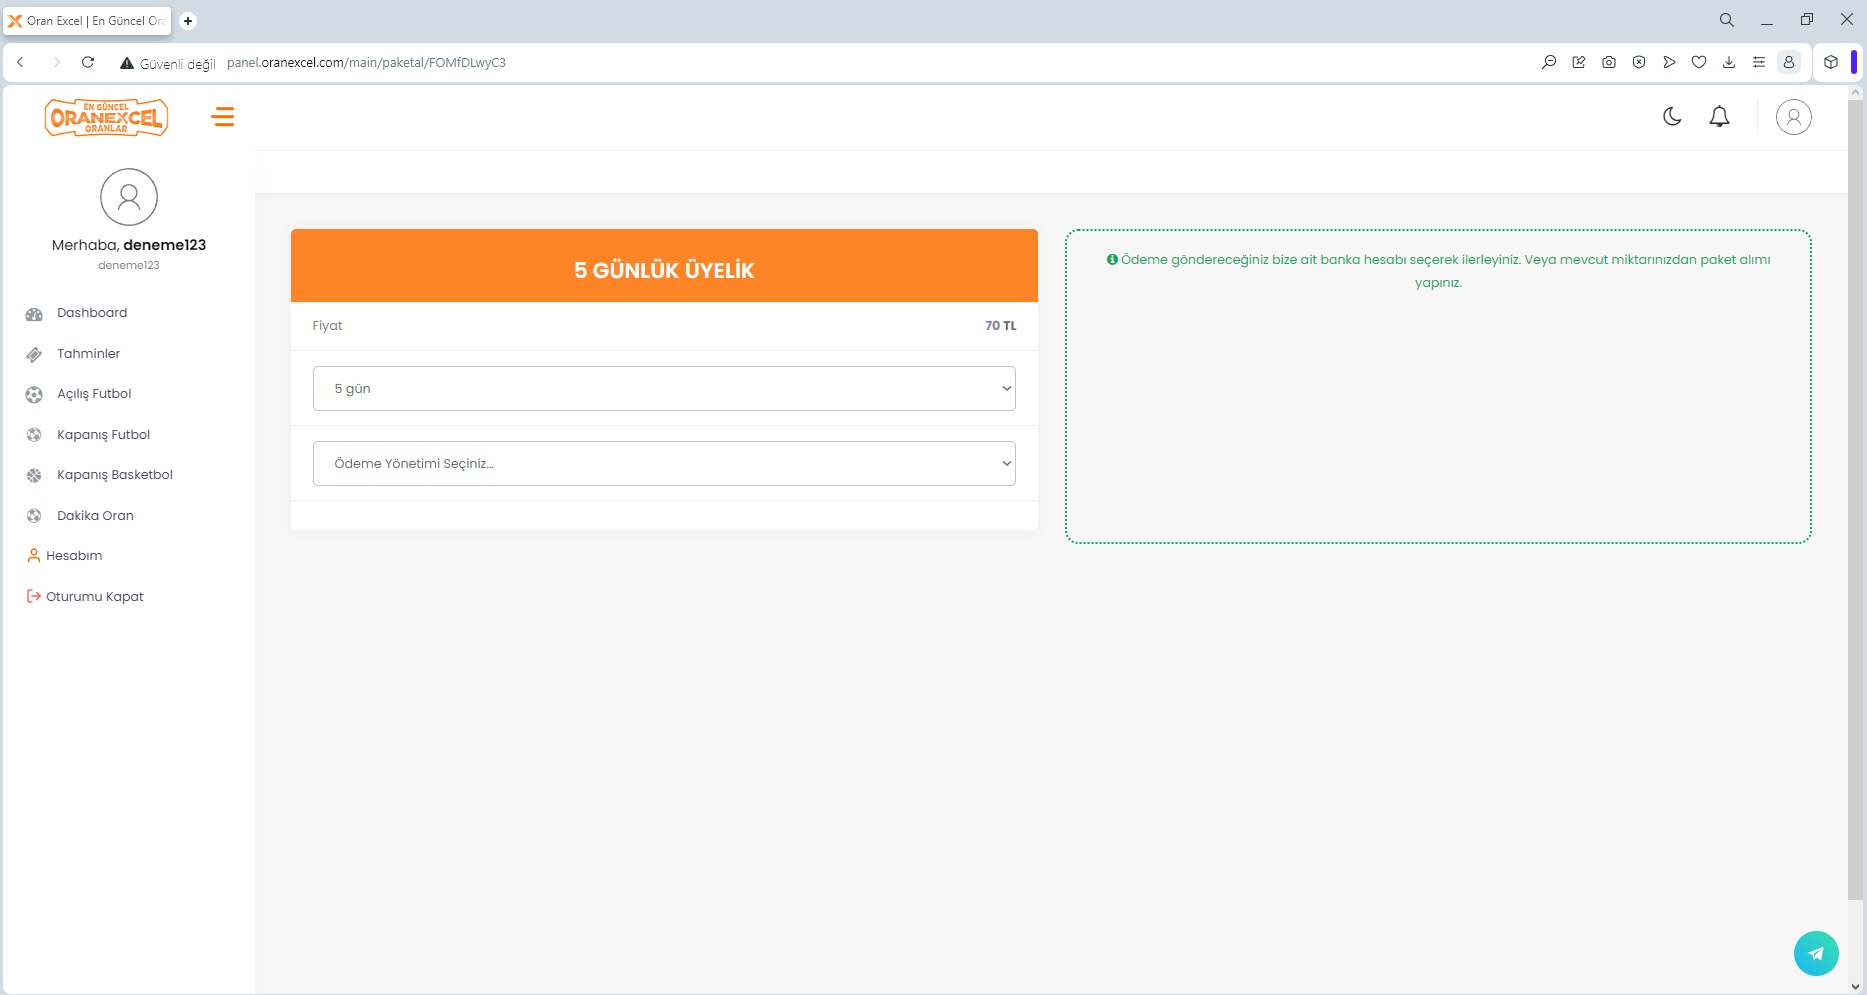
Task: Collapse sidebar using orange hamburger icon
Action: [222, 117]
